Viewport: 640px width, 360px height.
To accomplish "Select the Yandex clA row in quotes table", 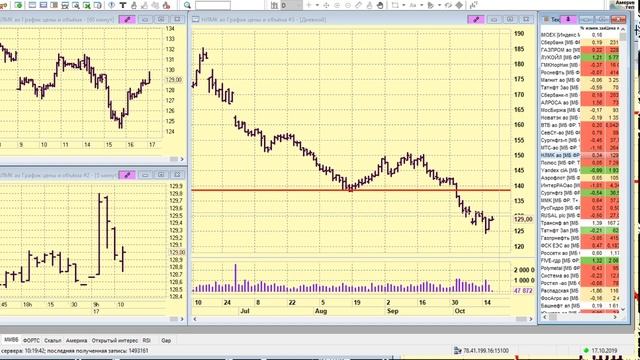I will (580, 170).
